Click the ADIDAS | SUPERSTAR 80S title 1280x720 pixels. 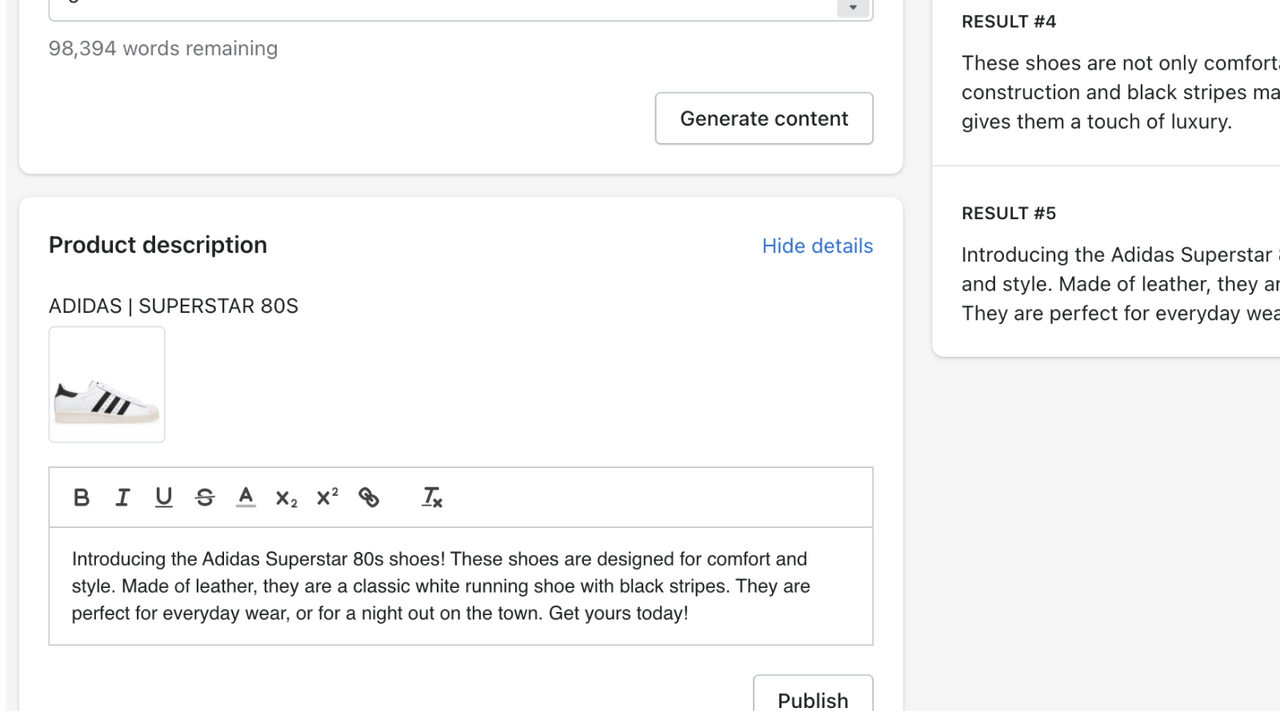click(173, 306)
